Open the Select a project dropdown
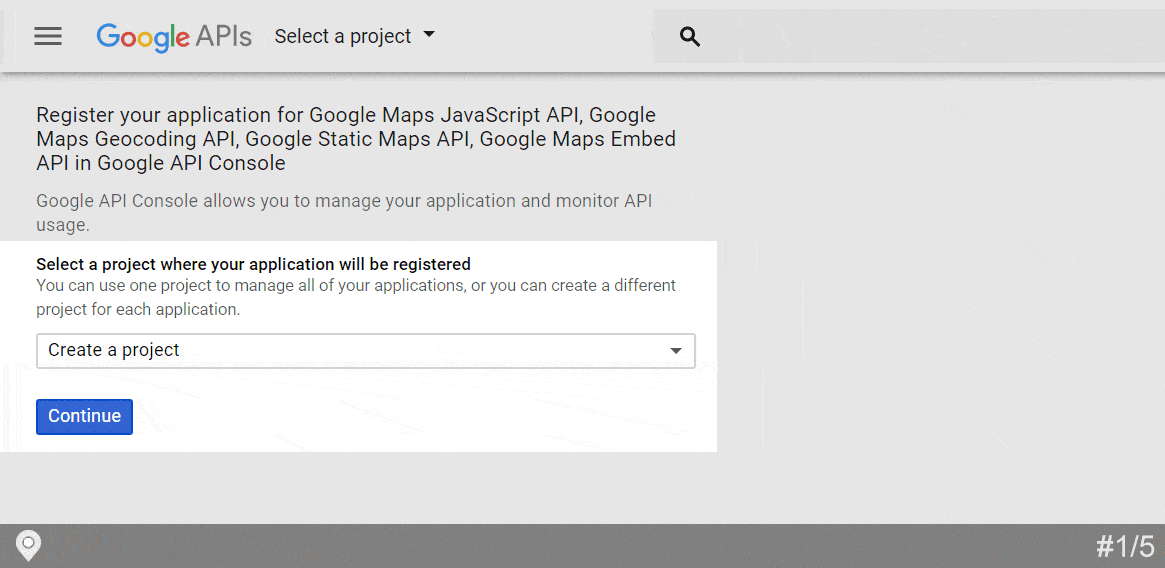 point(354,36)
